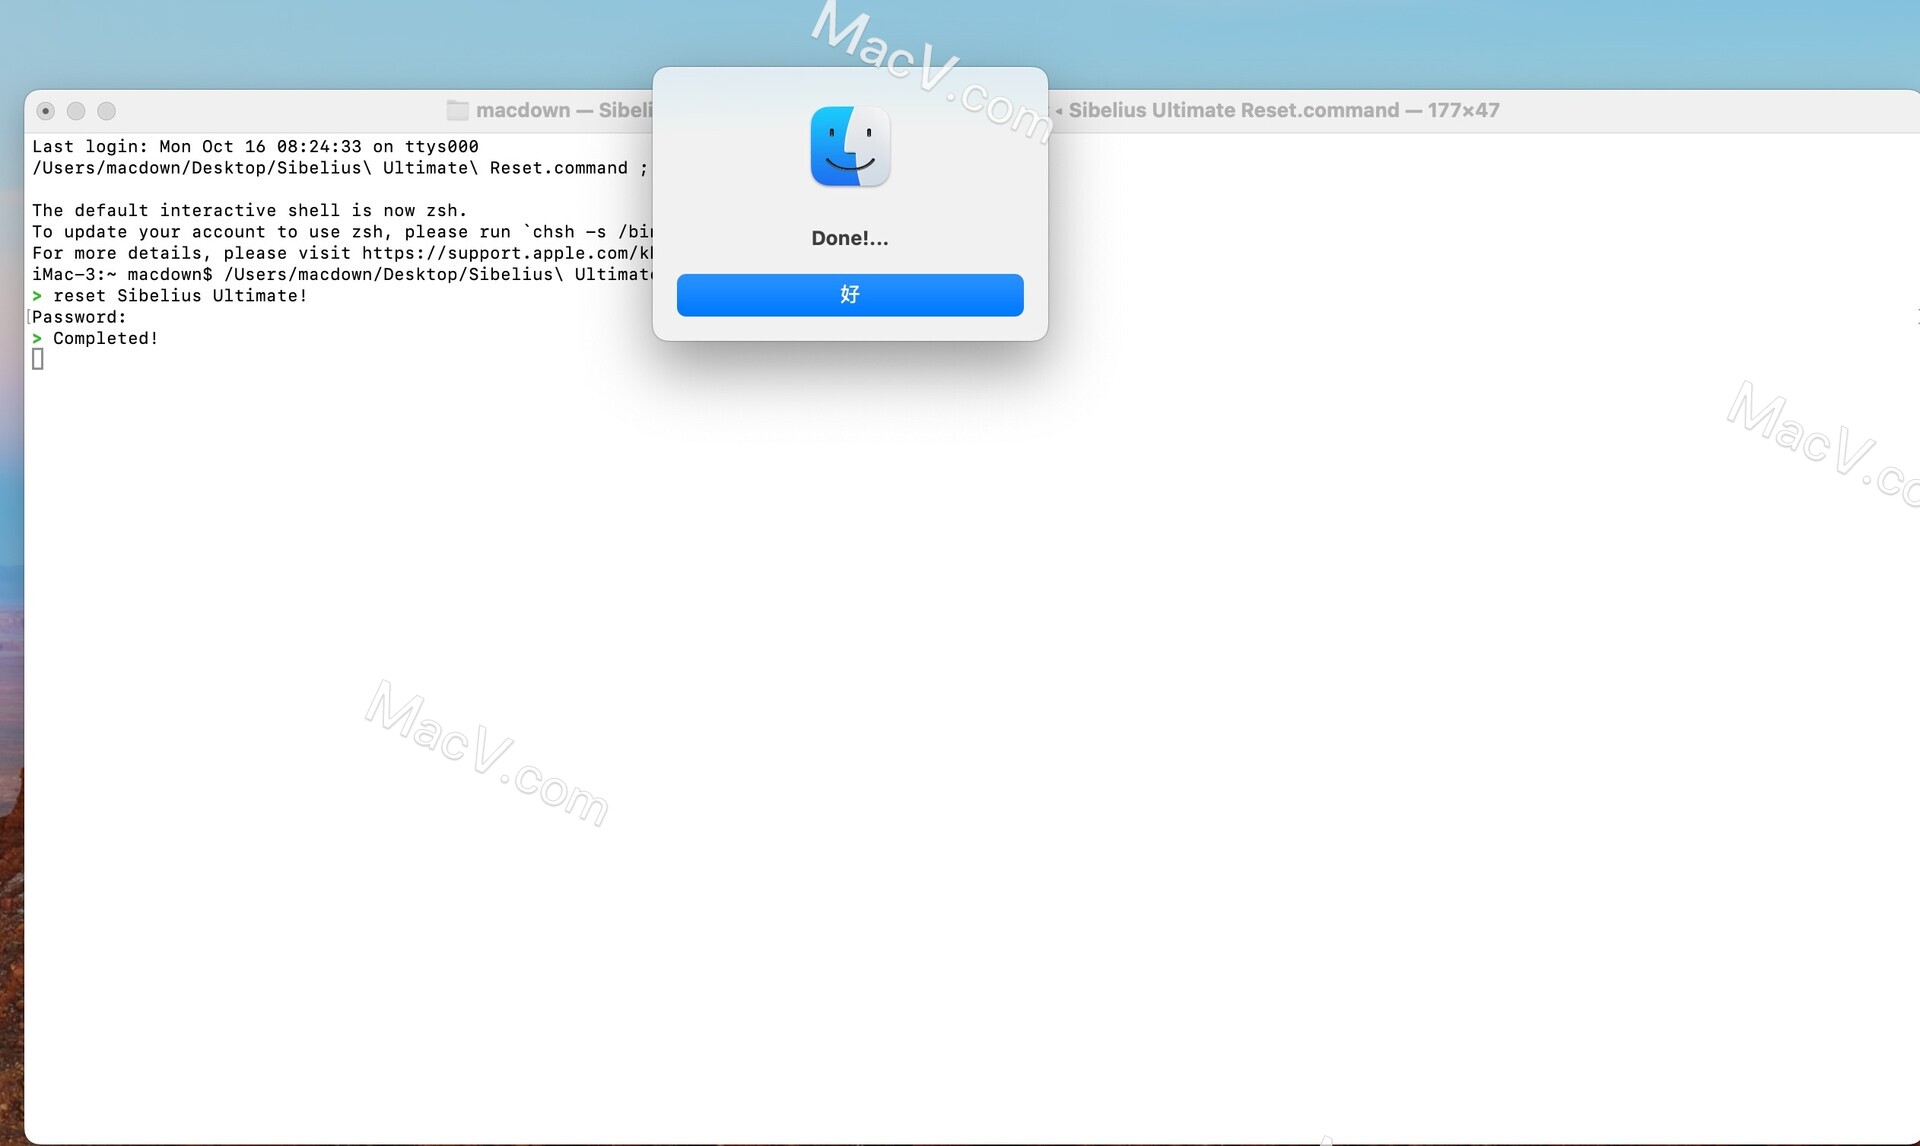Click the terminal cursor block below Completed!
1920x1146 pixels.
coord(38,359)
